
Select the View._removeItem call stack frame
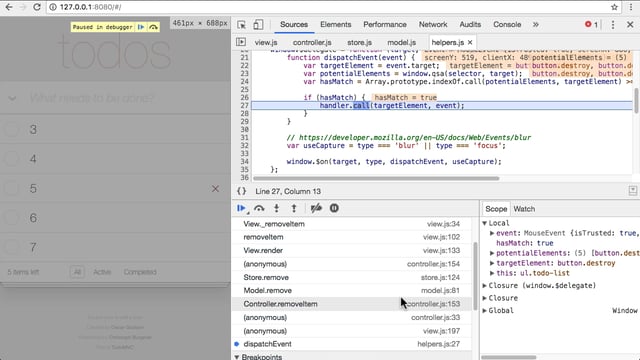[352, 224]
